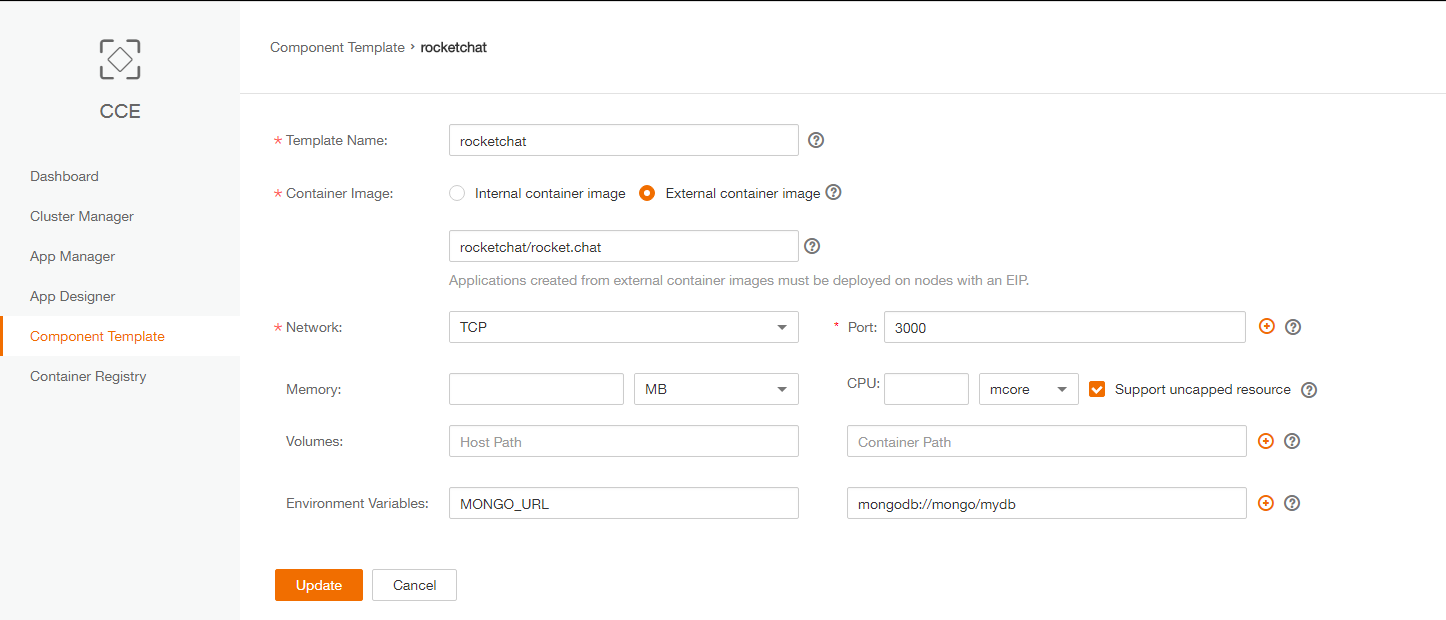Open App Manager in sidebar
The width and height of the screenshot is (1446, 620).
point(72,256)
